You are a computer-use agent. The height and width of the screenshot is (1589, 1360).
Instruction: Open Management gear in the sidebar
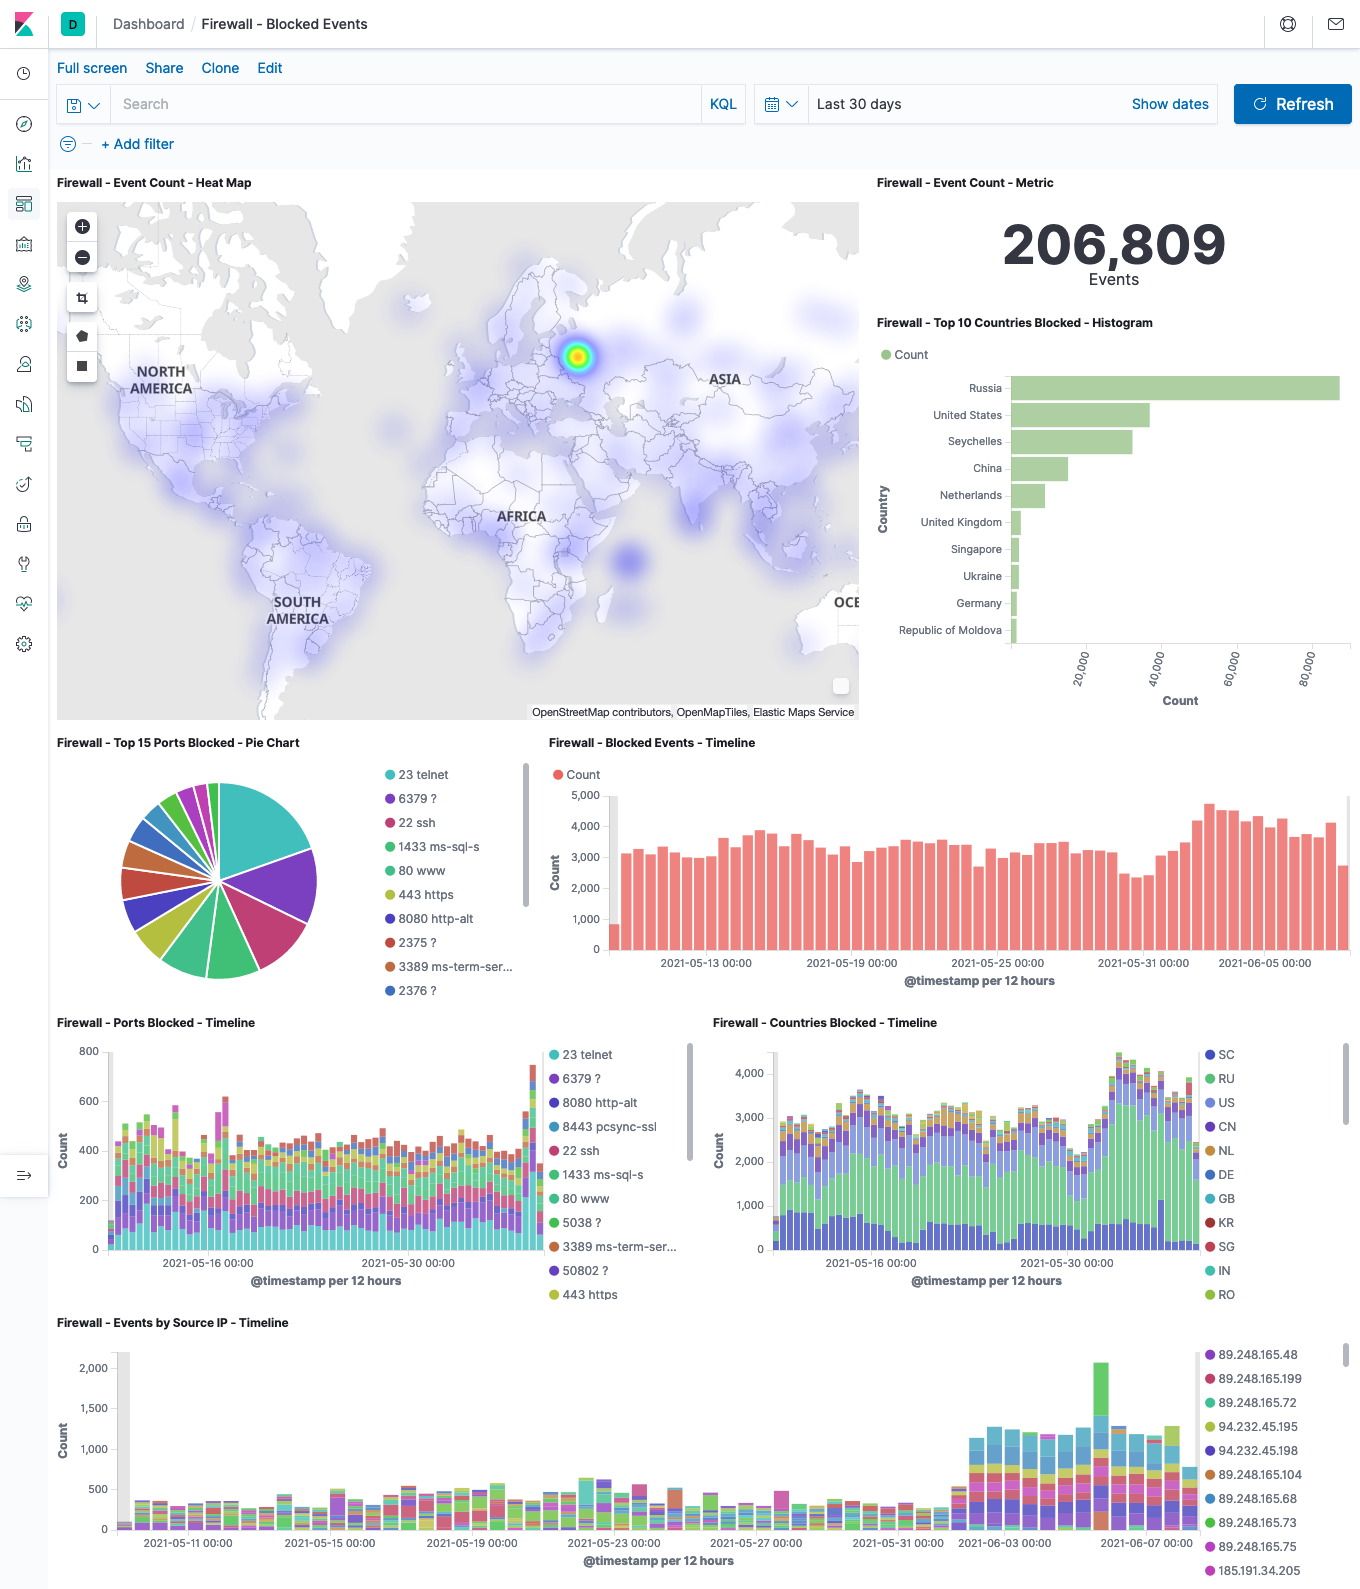click(24, 644)
